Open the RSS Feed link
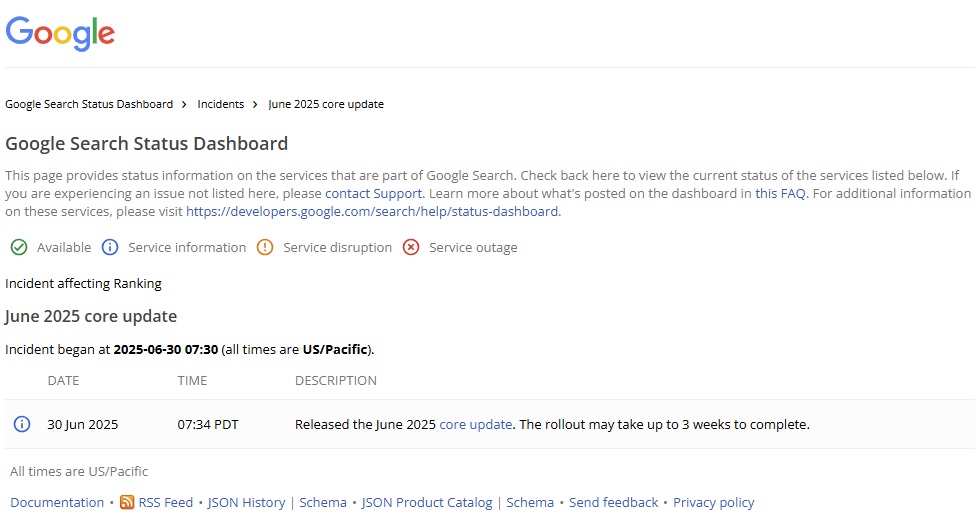 tap(166, 503)
